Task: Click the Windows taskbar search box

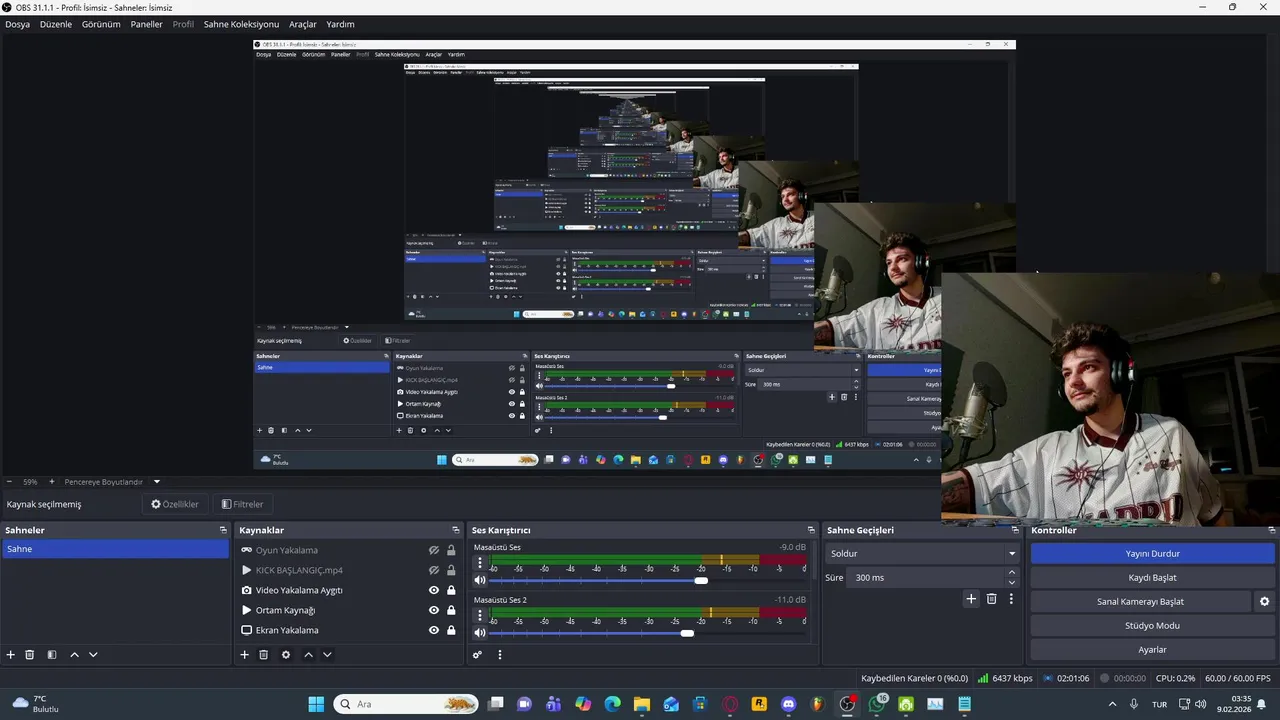Action: click(x=406, y=704)
